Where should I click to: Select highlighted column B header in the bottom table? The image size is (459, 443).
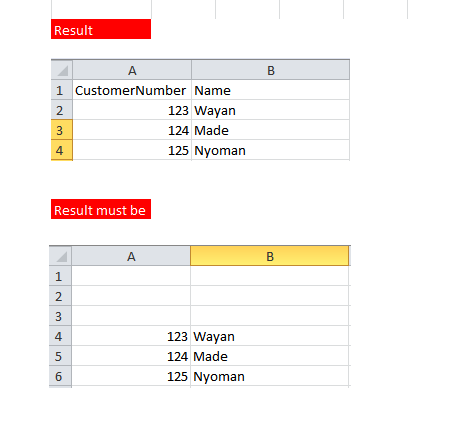(270, 256)
